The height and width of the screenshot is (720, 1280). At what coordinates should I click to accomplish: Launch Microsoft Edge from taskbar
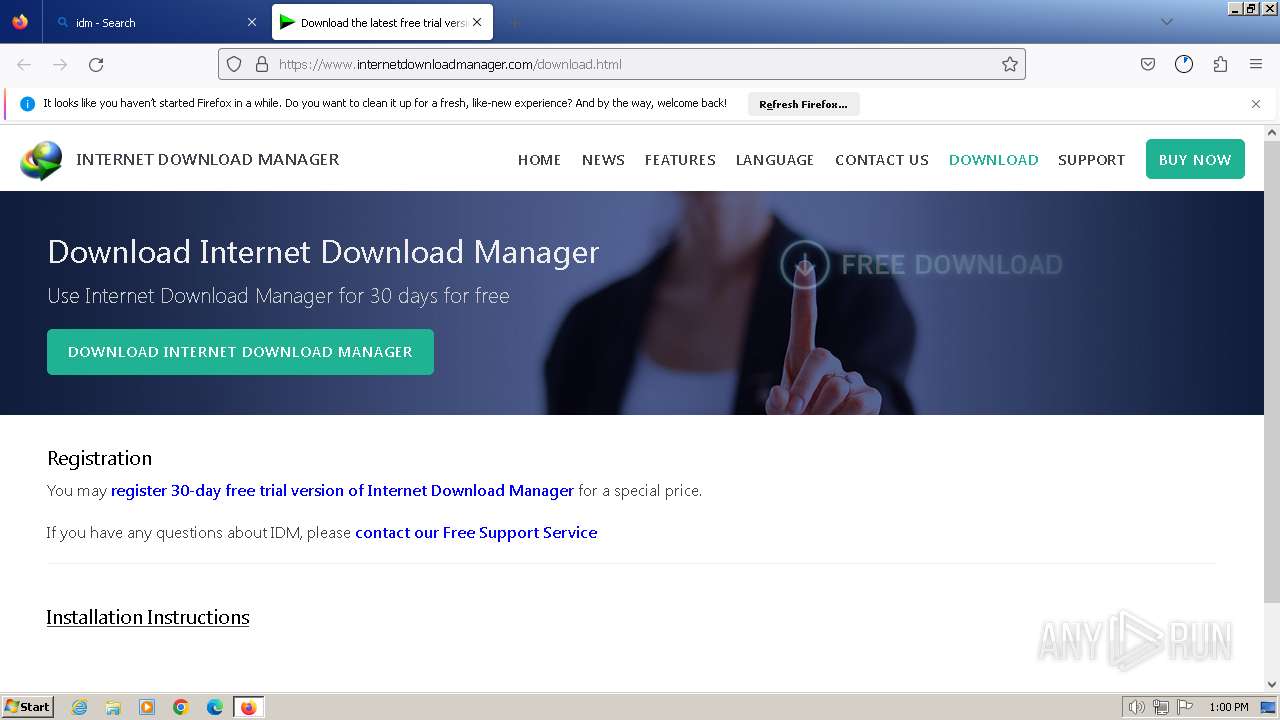tap(215, 707)
